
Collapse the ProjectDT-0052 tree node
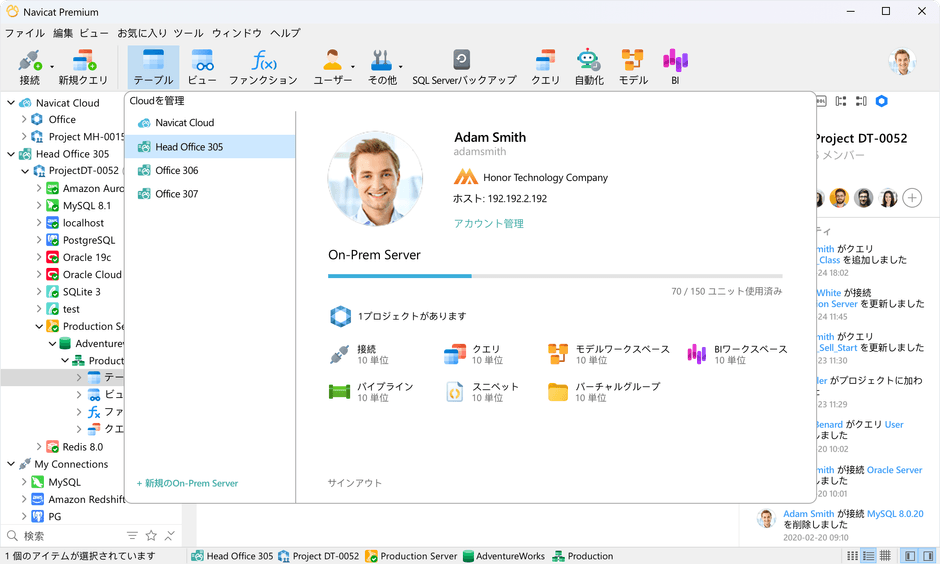click(25, 171)
